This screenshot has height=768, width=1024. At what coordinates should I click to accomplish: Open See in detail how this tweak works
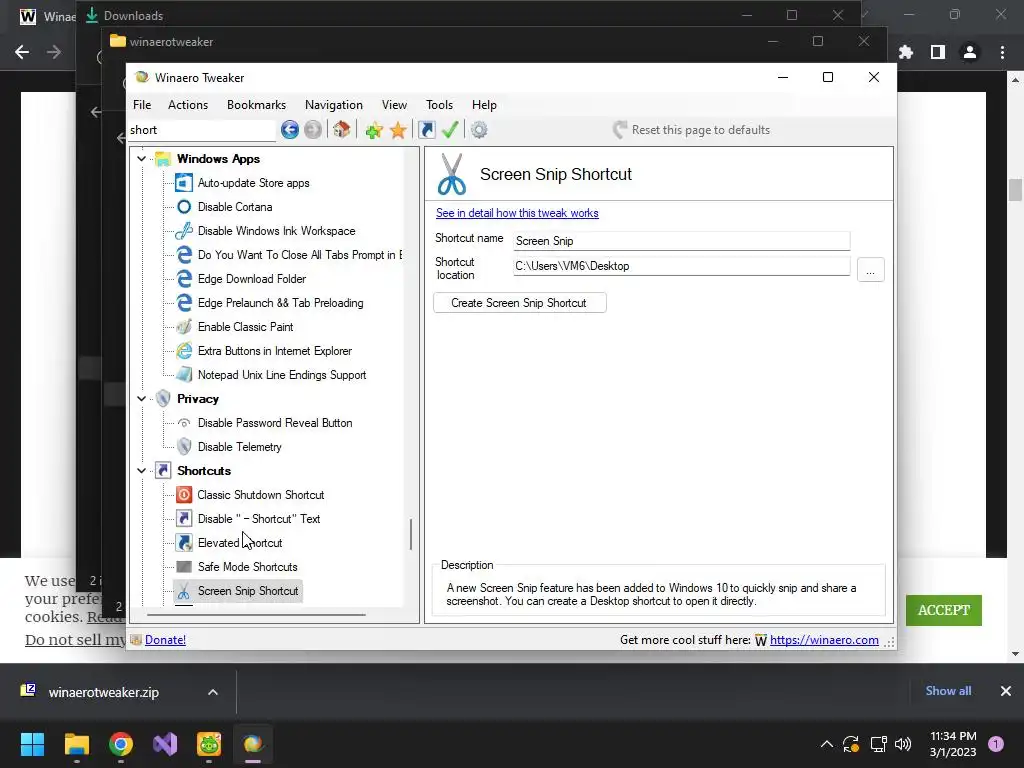pos(517,213)
